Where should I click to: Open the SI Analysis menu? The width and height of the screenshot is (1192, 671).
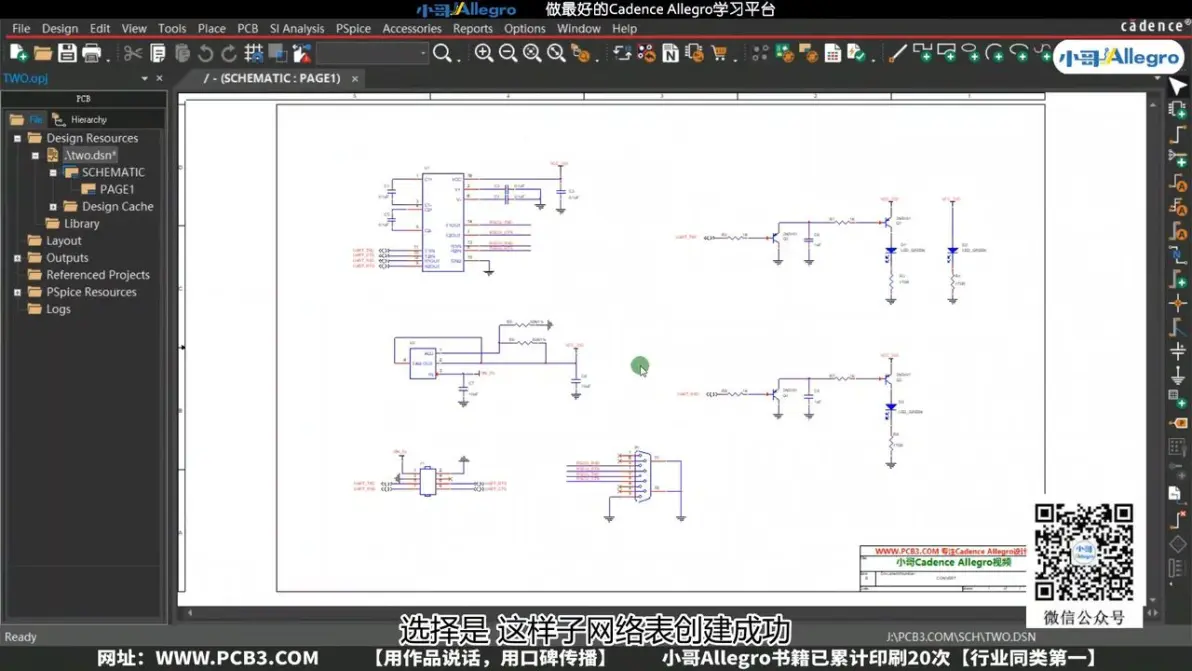pyautogui.click(x=296, y=28)
